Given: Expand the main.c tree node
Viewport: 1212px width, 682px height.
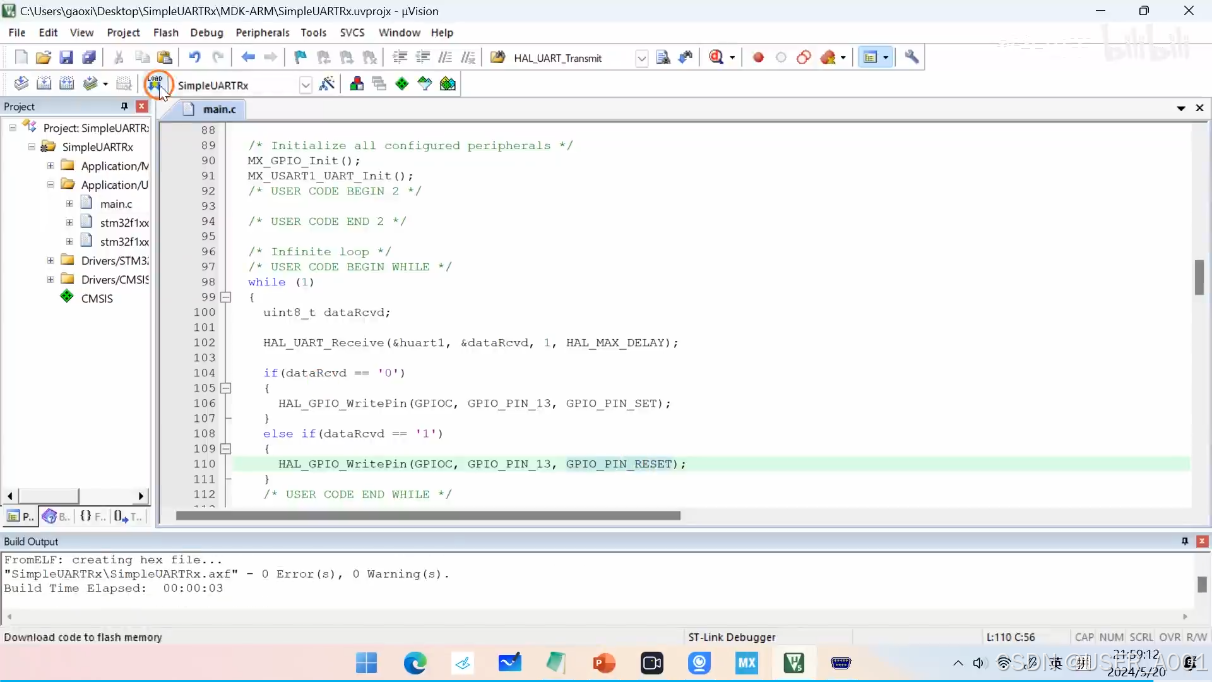Looking at the screenshot, I should coord(69,204).
